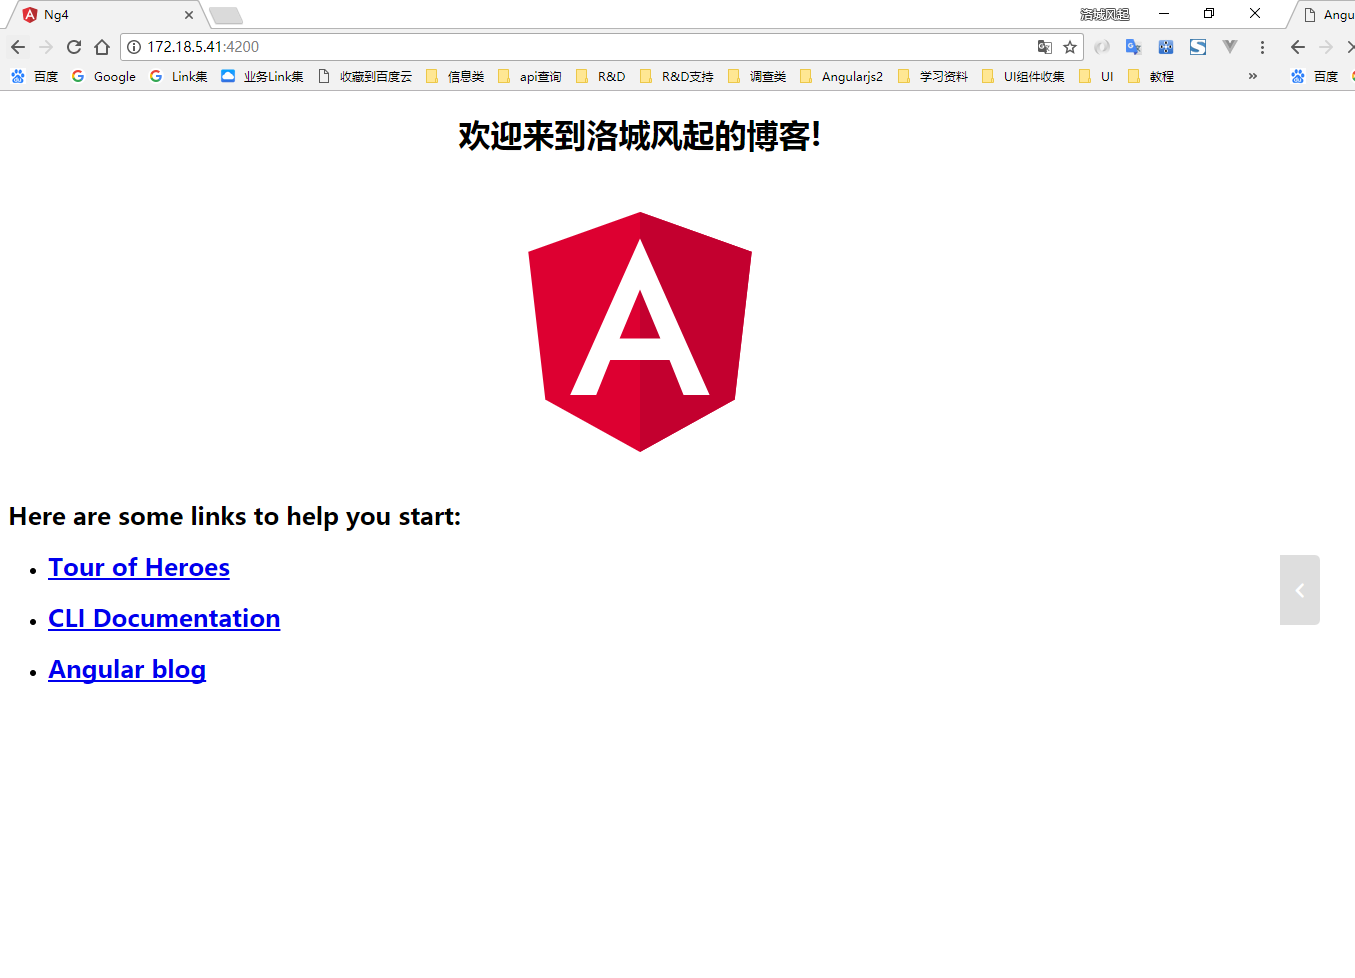Expand the 学习资料 bookmark folder

pyautogui.click(x=933, y=76)
